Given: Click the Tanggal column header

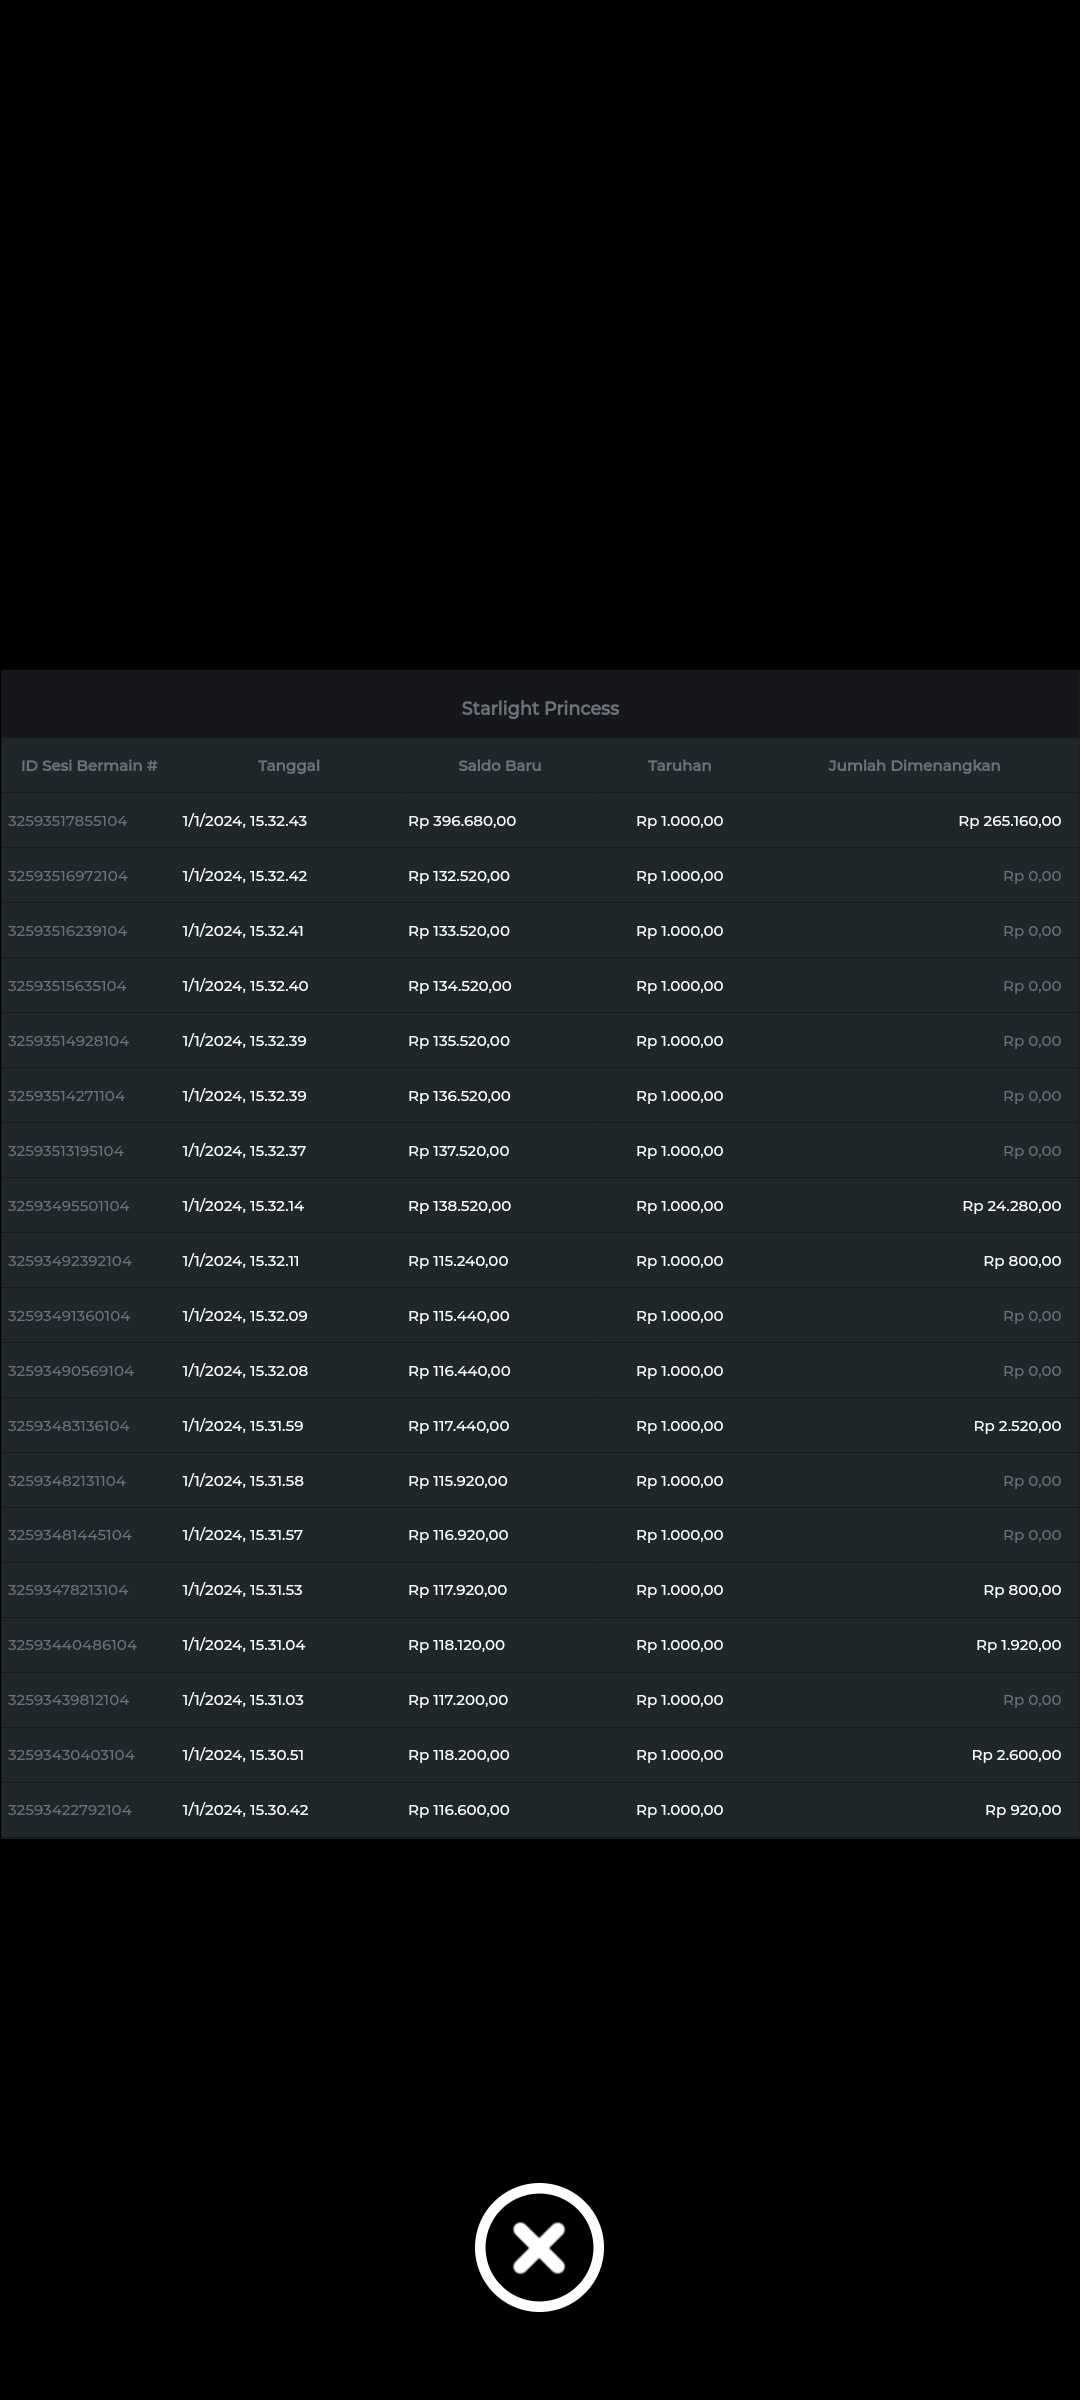Looking at the screenshot, I should tap(288, 766).
